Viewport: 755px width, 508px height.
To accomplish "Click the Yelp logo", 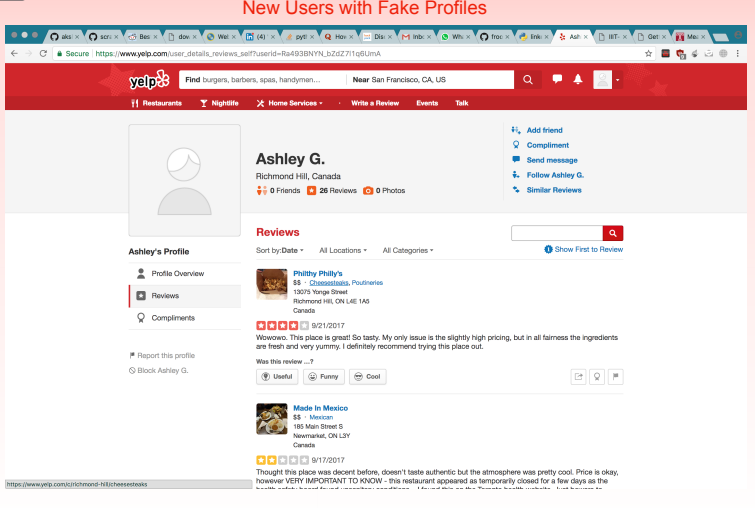I will (x=149, y=80).
